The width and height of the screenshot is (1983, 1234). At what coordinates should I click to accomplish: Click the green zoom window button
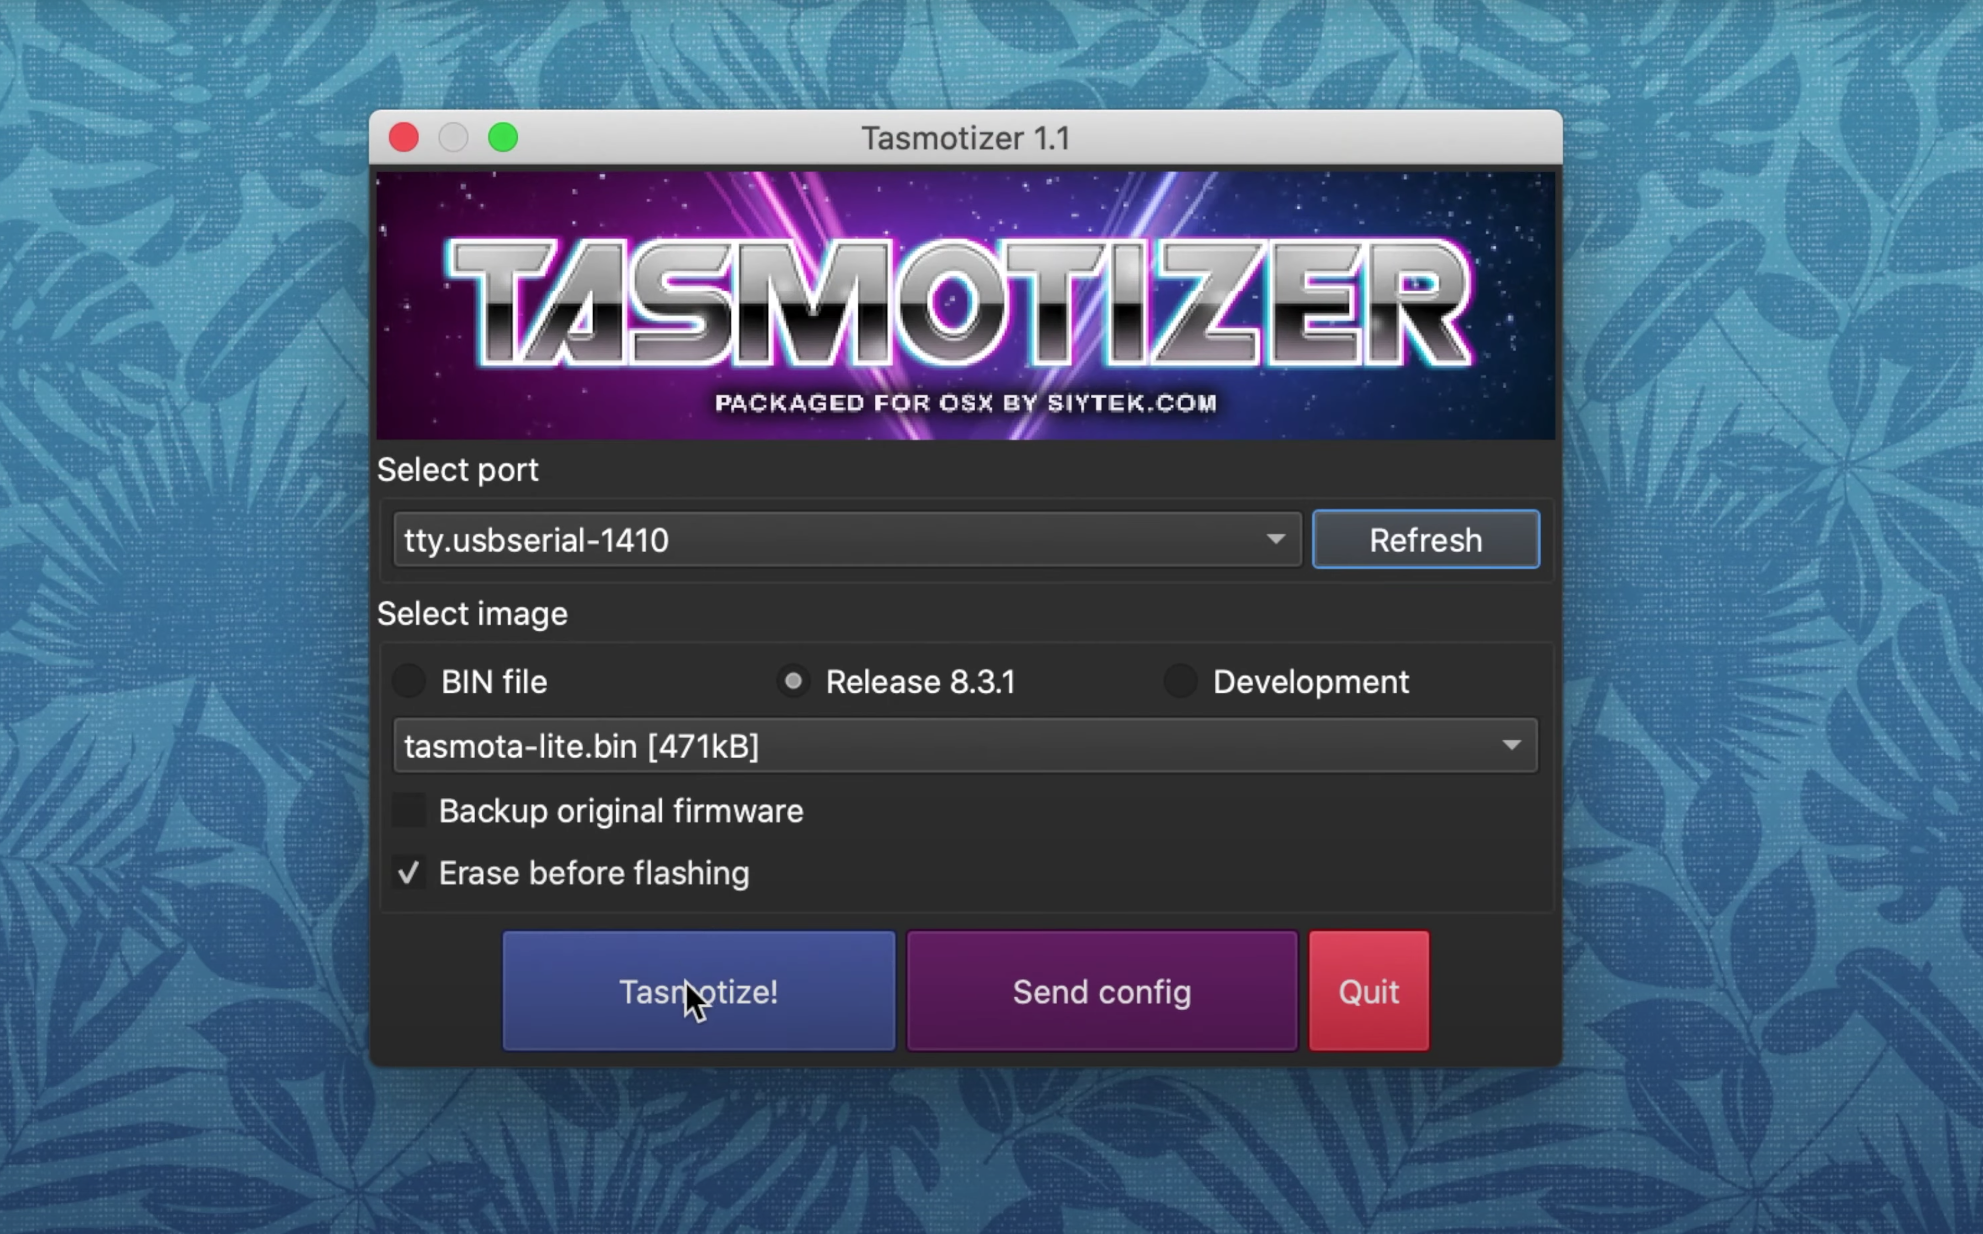(503, 137)
